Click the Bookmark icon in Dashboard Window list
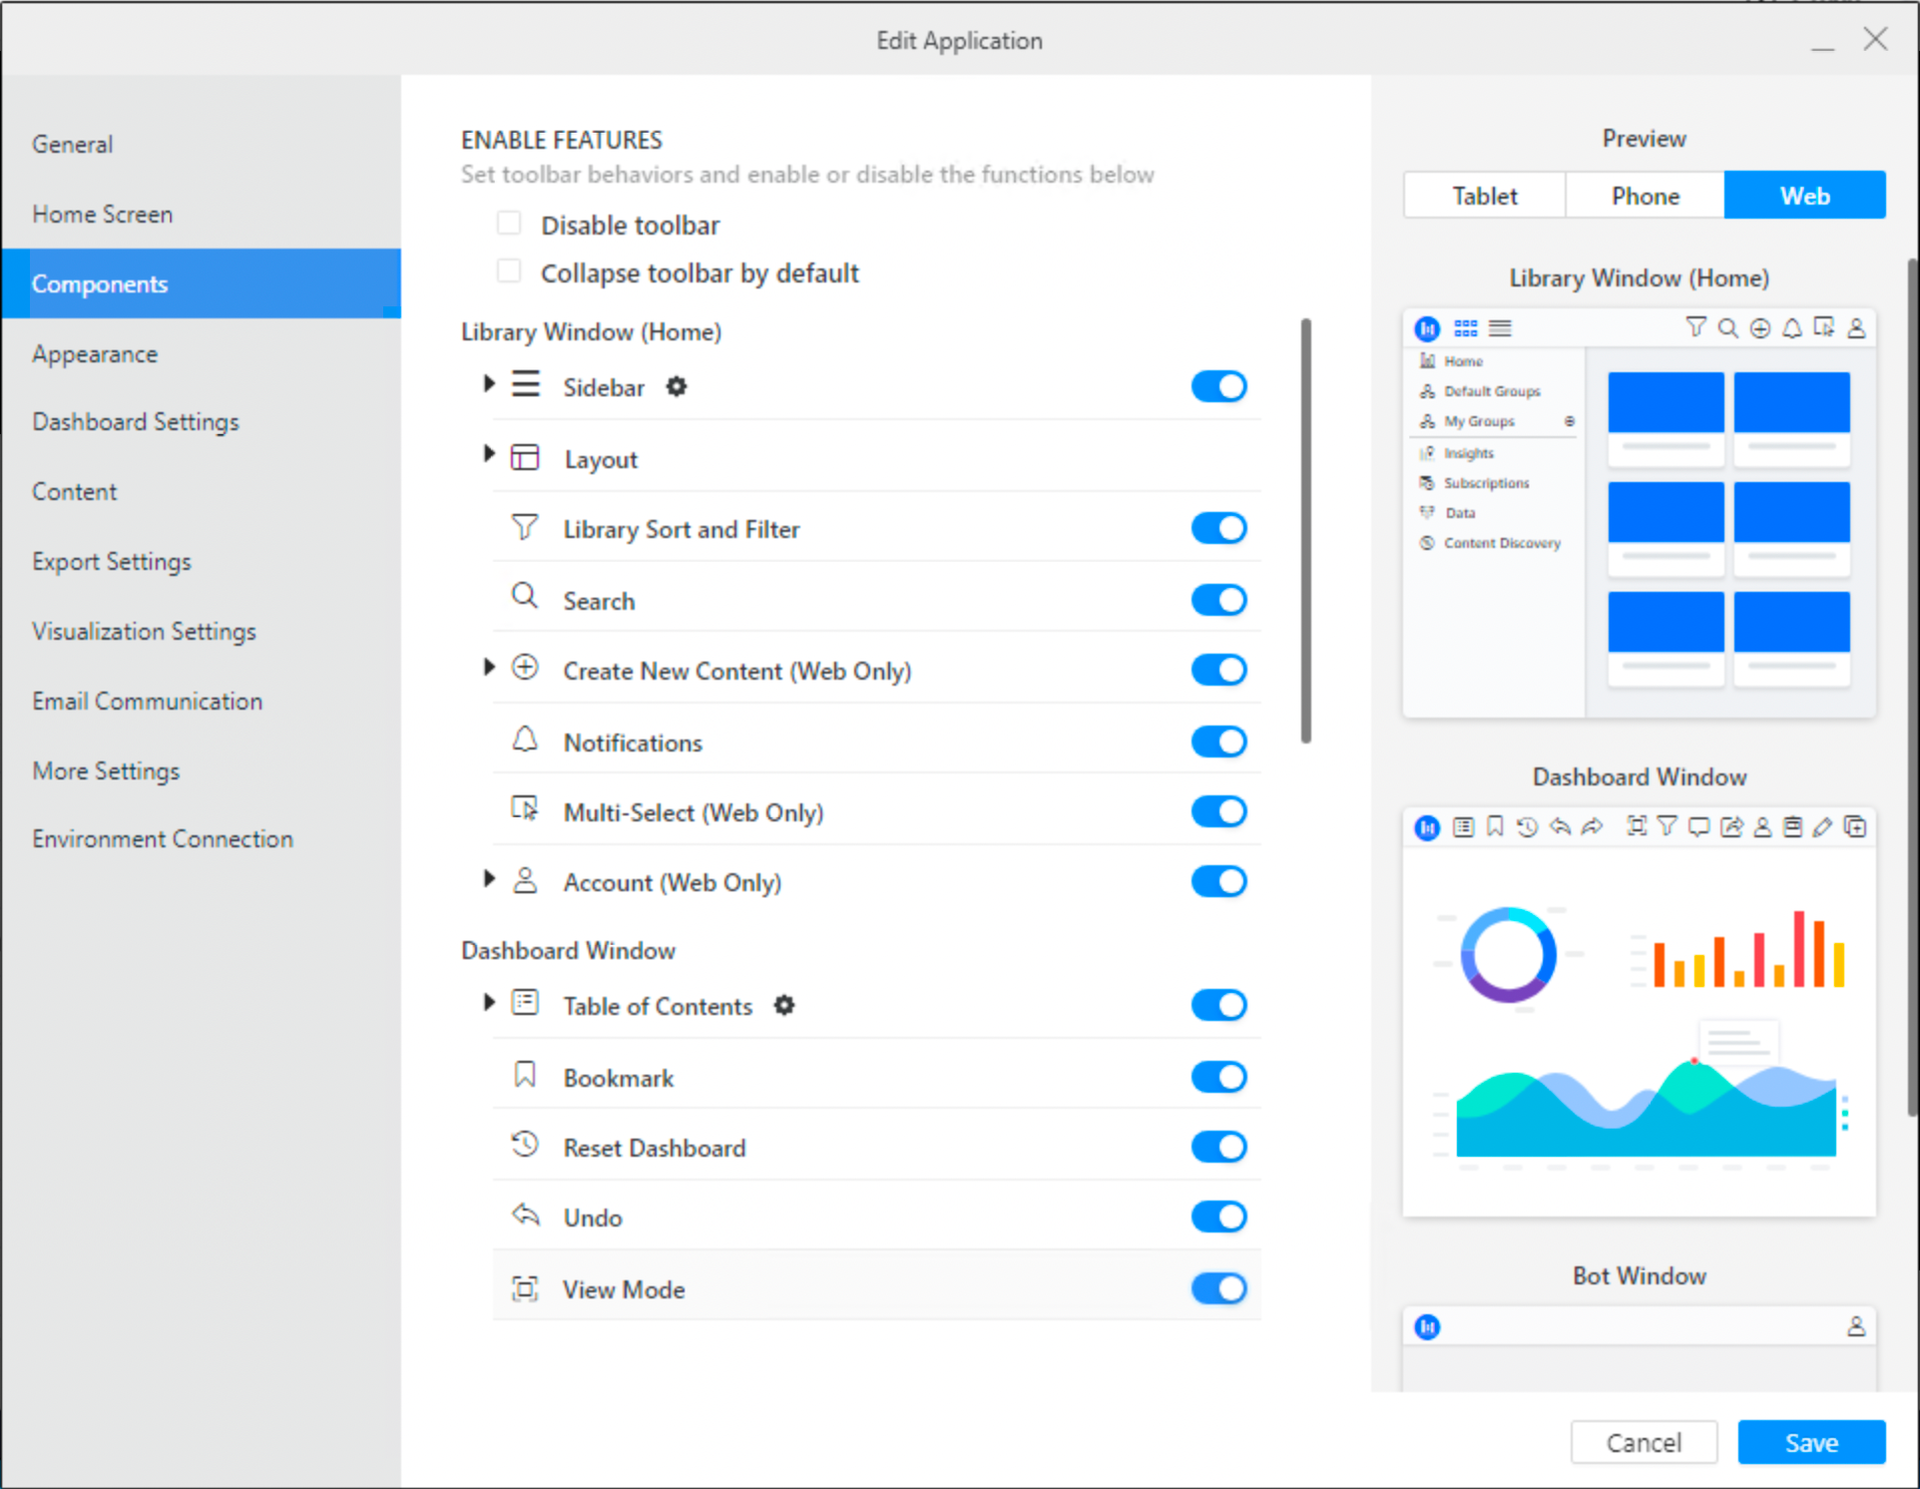Image resolution: width=1920 pixels, height=1489 pixels. click(x=525, y=1075)
